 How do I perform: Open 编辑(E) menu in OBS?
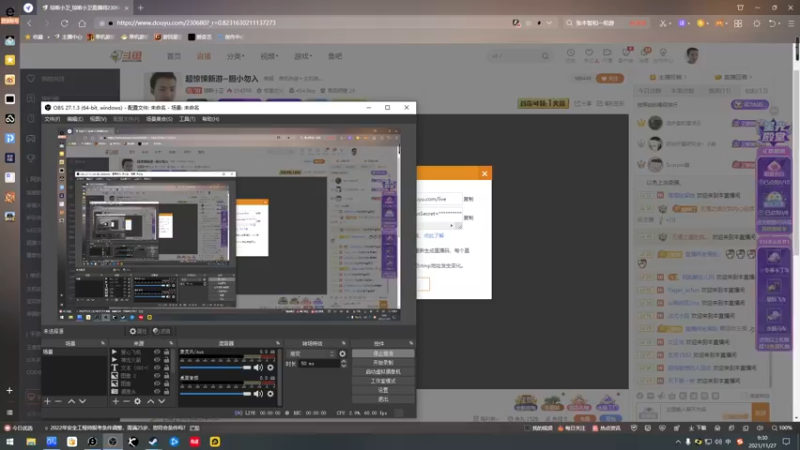[x=74, y=119]
